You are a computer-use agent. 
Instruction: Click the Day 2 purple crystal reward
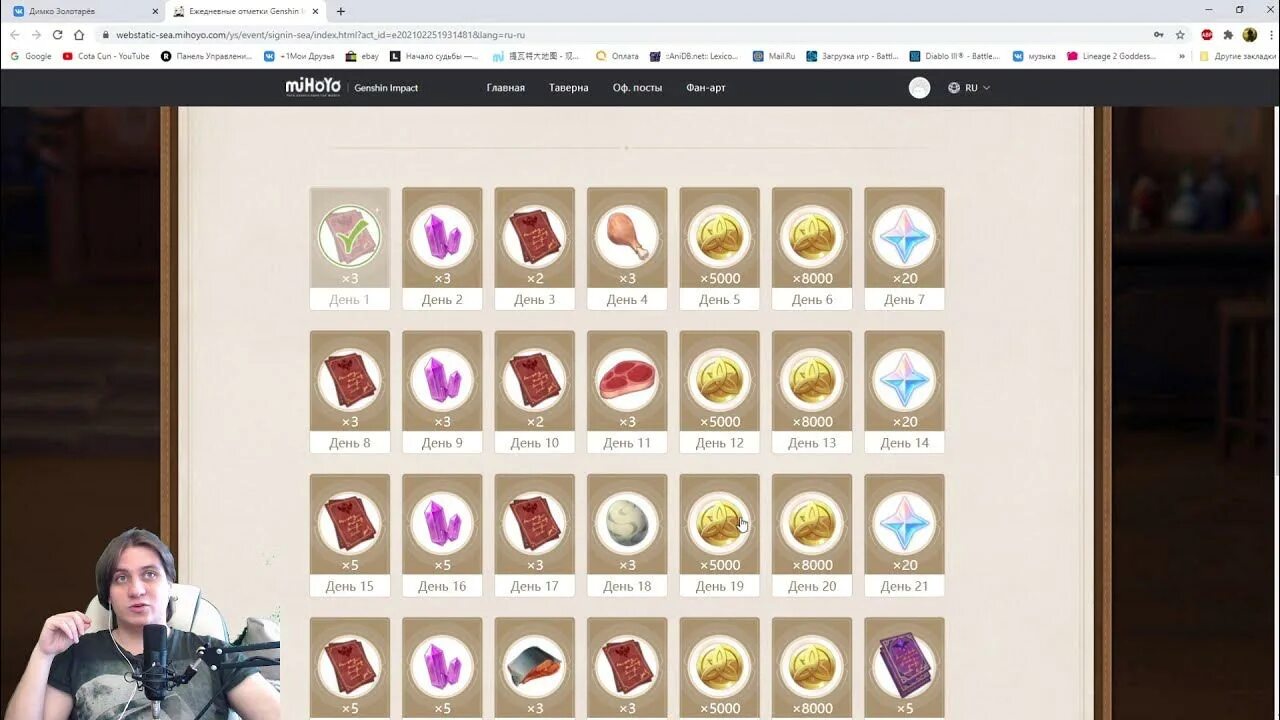tap(442, 248)
